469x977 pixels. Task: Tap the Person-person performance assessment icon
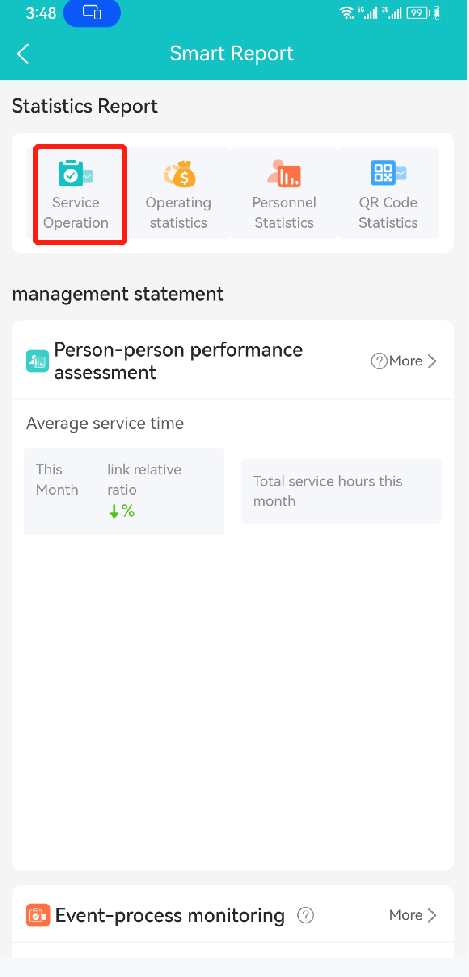click(37, 361)
